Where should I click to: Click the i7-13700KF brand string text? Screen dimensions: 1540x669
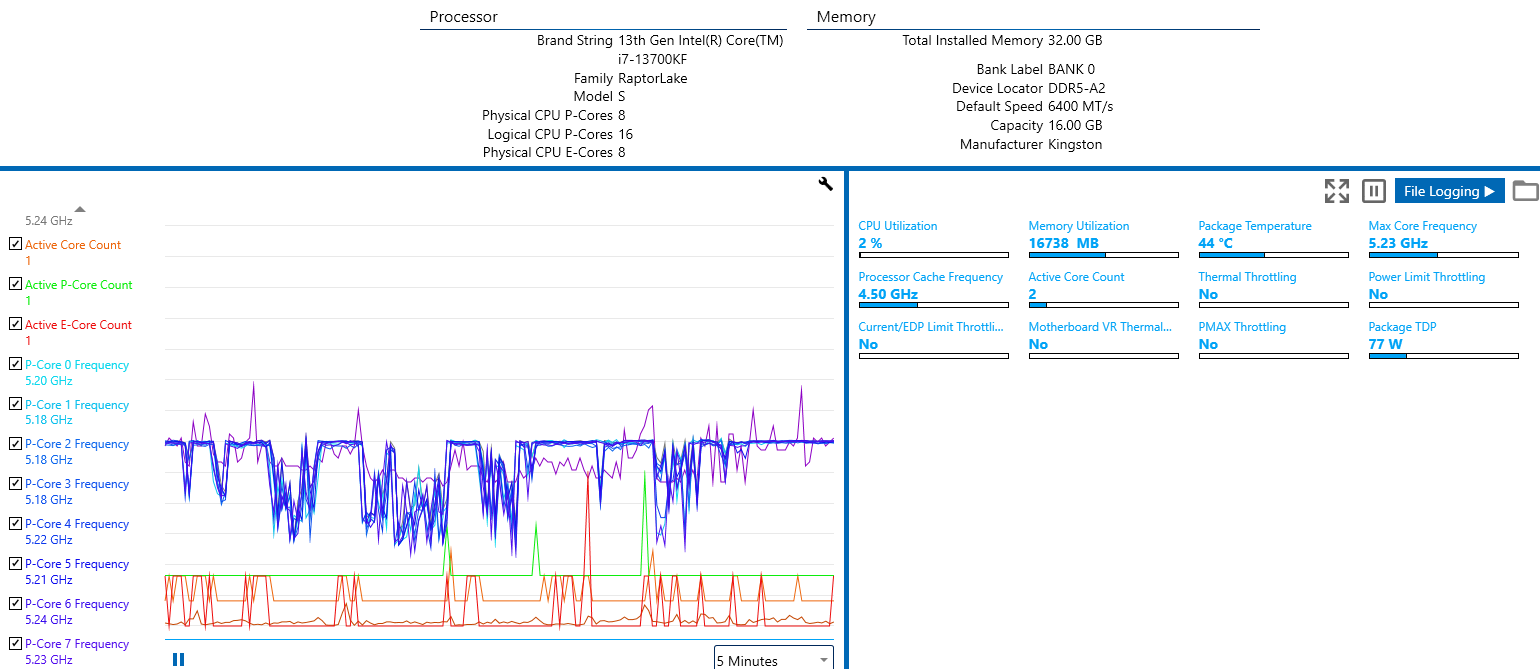click(x=652, y=59)
